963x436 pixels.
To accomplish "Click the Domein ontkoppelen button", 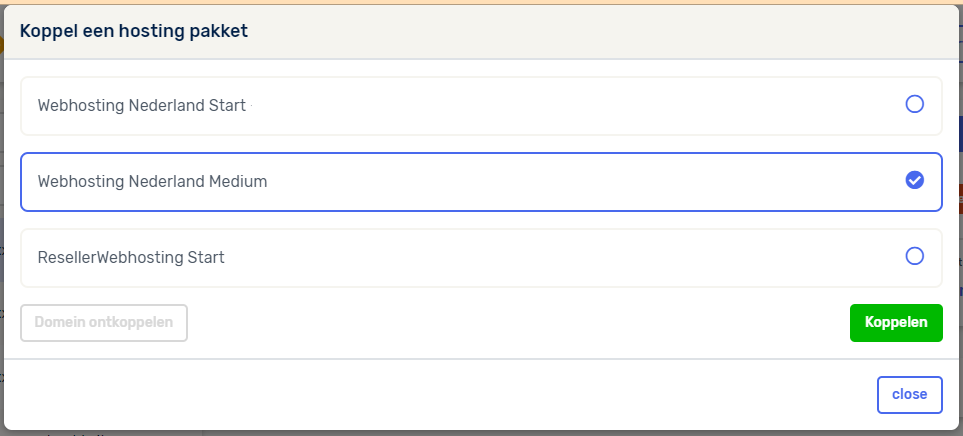I will (104, 322).
